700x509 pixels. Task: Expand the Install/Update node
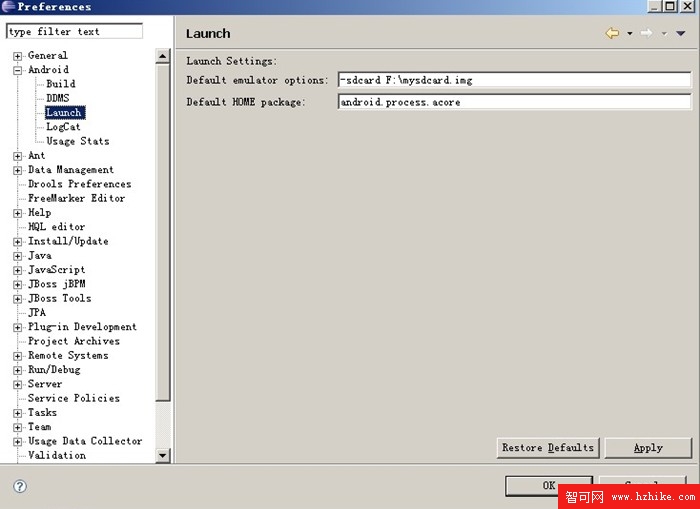(17, 242)
